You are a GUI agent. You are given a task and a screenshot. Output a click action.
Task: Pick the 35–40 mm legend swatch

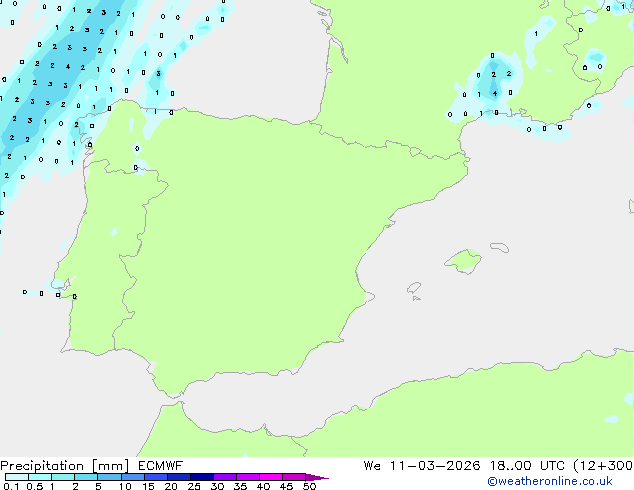click(248, 477)
